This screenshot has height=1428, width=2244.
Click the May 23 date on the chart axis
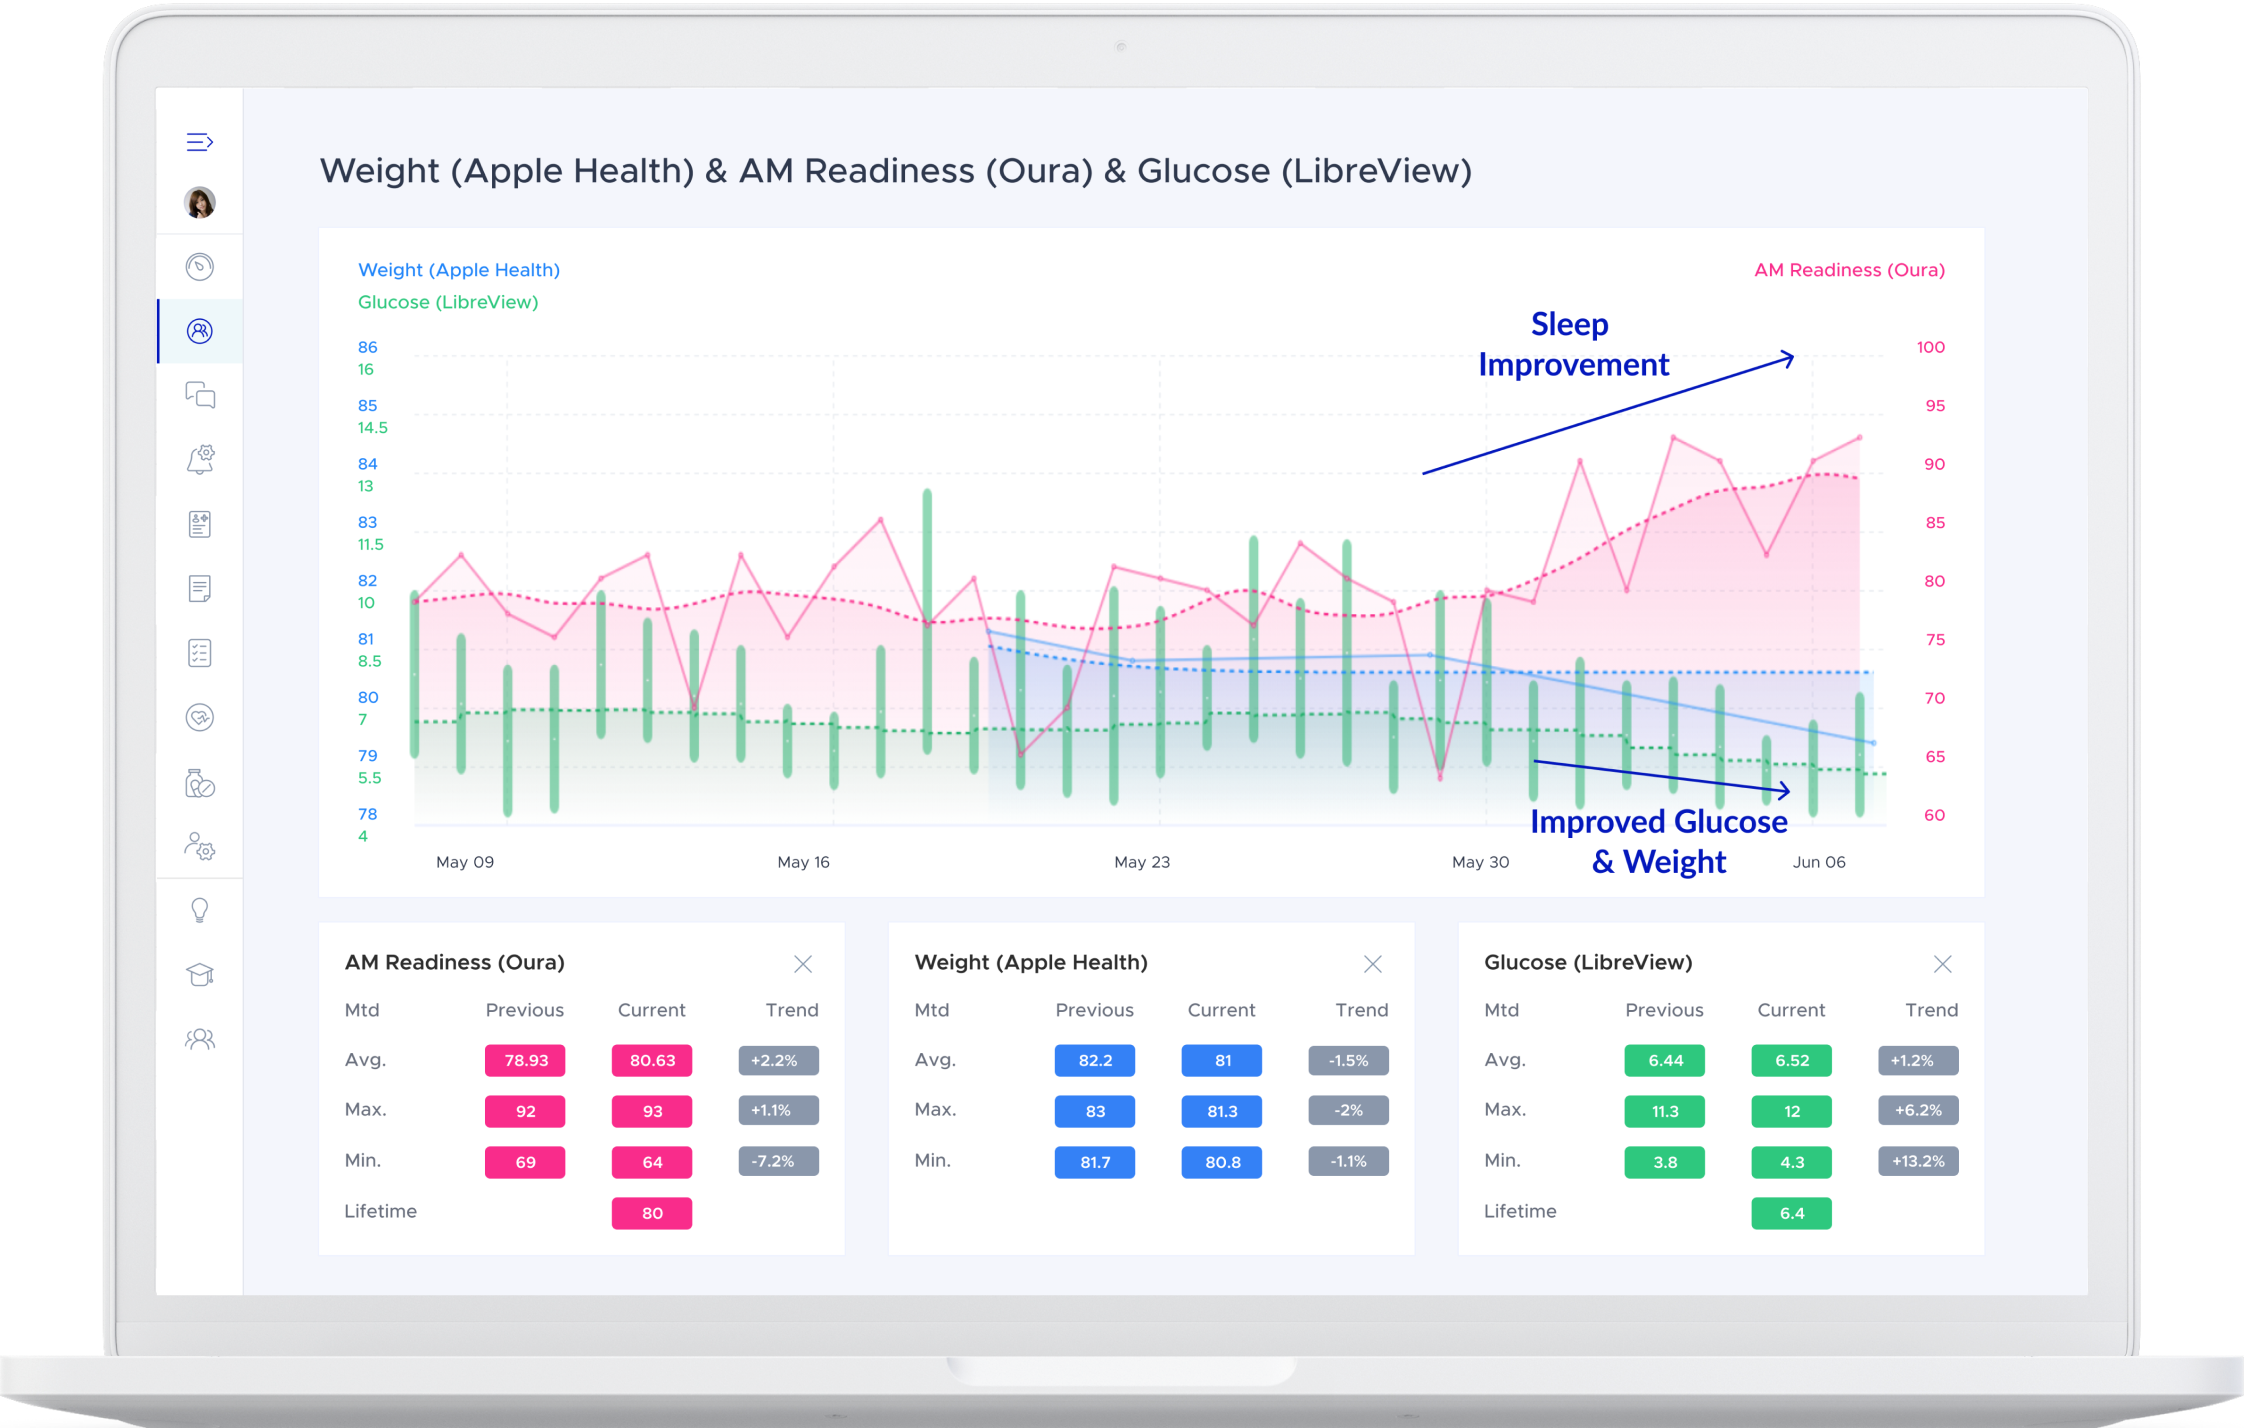tap(1142, 862)
